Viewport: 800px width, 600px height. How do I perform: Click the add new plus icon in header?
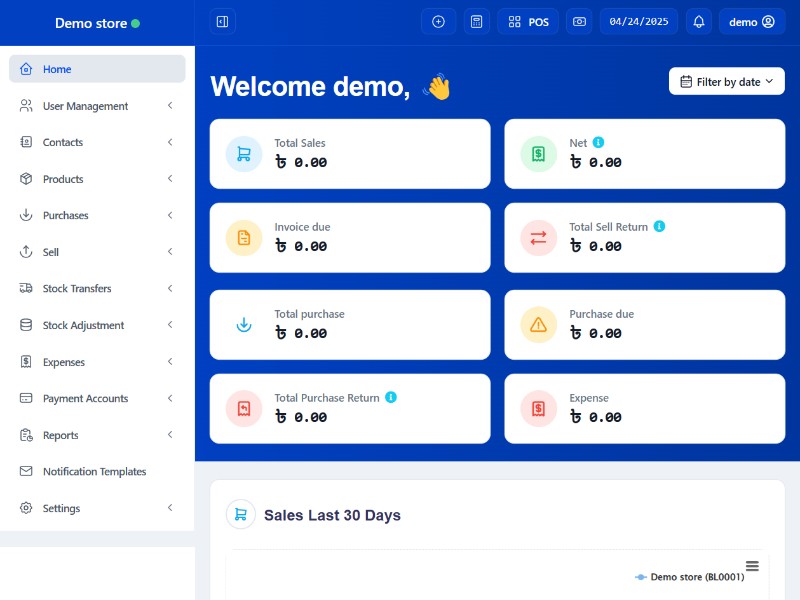click(438, 22)
